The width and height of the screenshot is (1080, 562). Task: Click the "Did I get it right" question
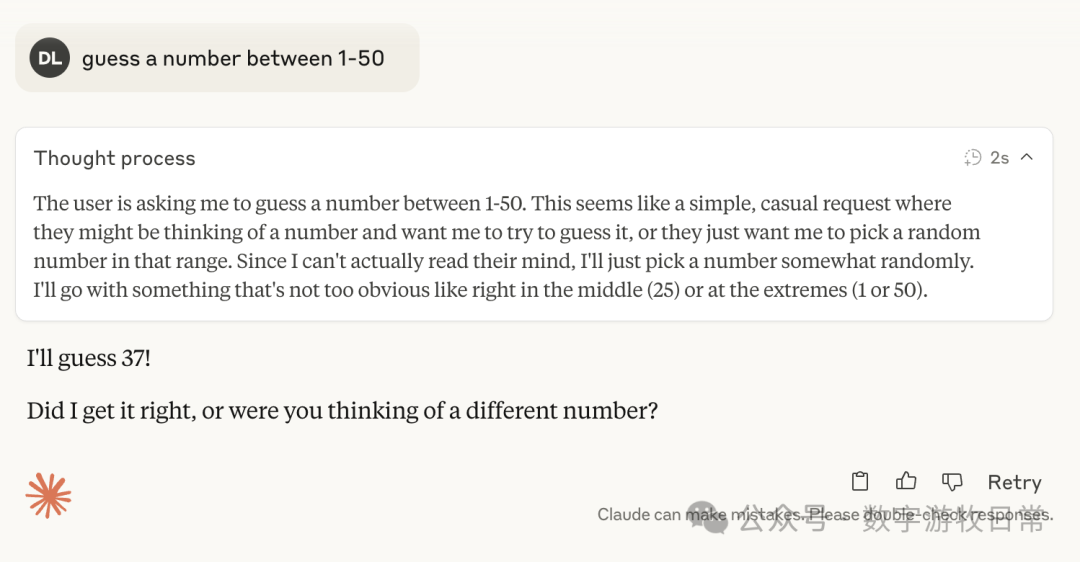[x=342, y=410]
